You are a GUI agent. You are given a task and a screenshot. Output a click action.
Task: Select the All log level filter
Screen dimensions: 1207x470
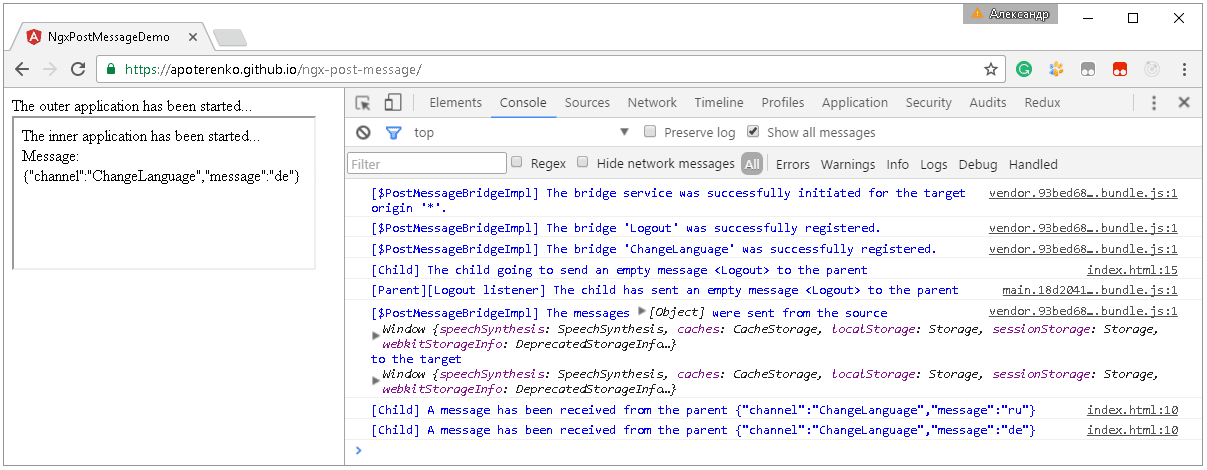(x=752, y=164)
